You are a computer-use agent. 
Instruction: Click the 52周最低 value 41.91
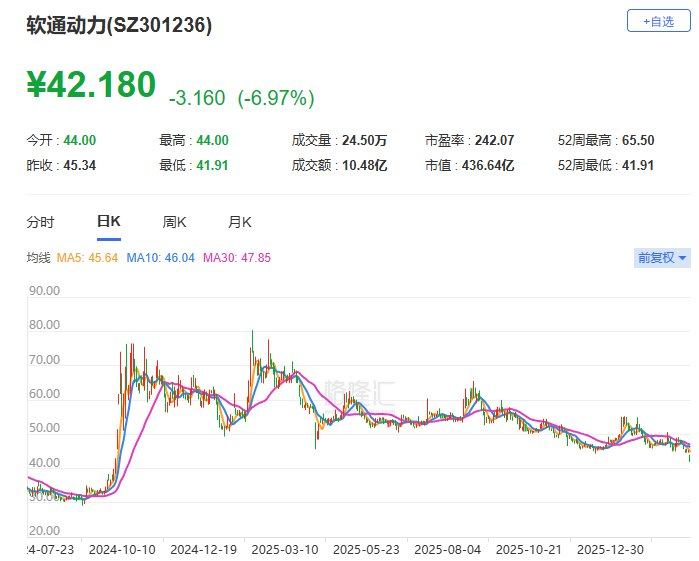coord(638,165)
